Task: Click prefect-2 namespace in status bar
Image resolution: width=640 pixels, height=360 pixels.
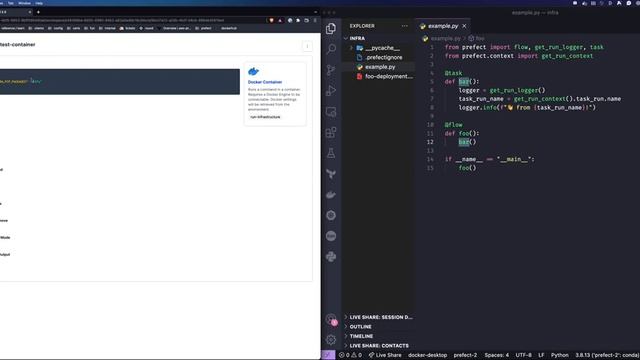Action: point(465,355)
